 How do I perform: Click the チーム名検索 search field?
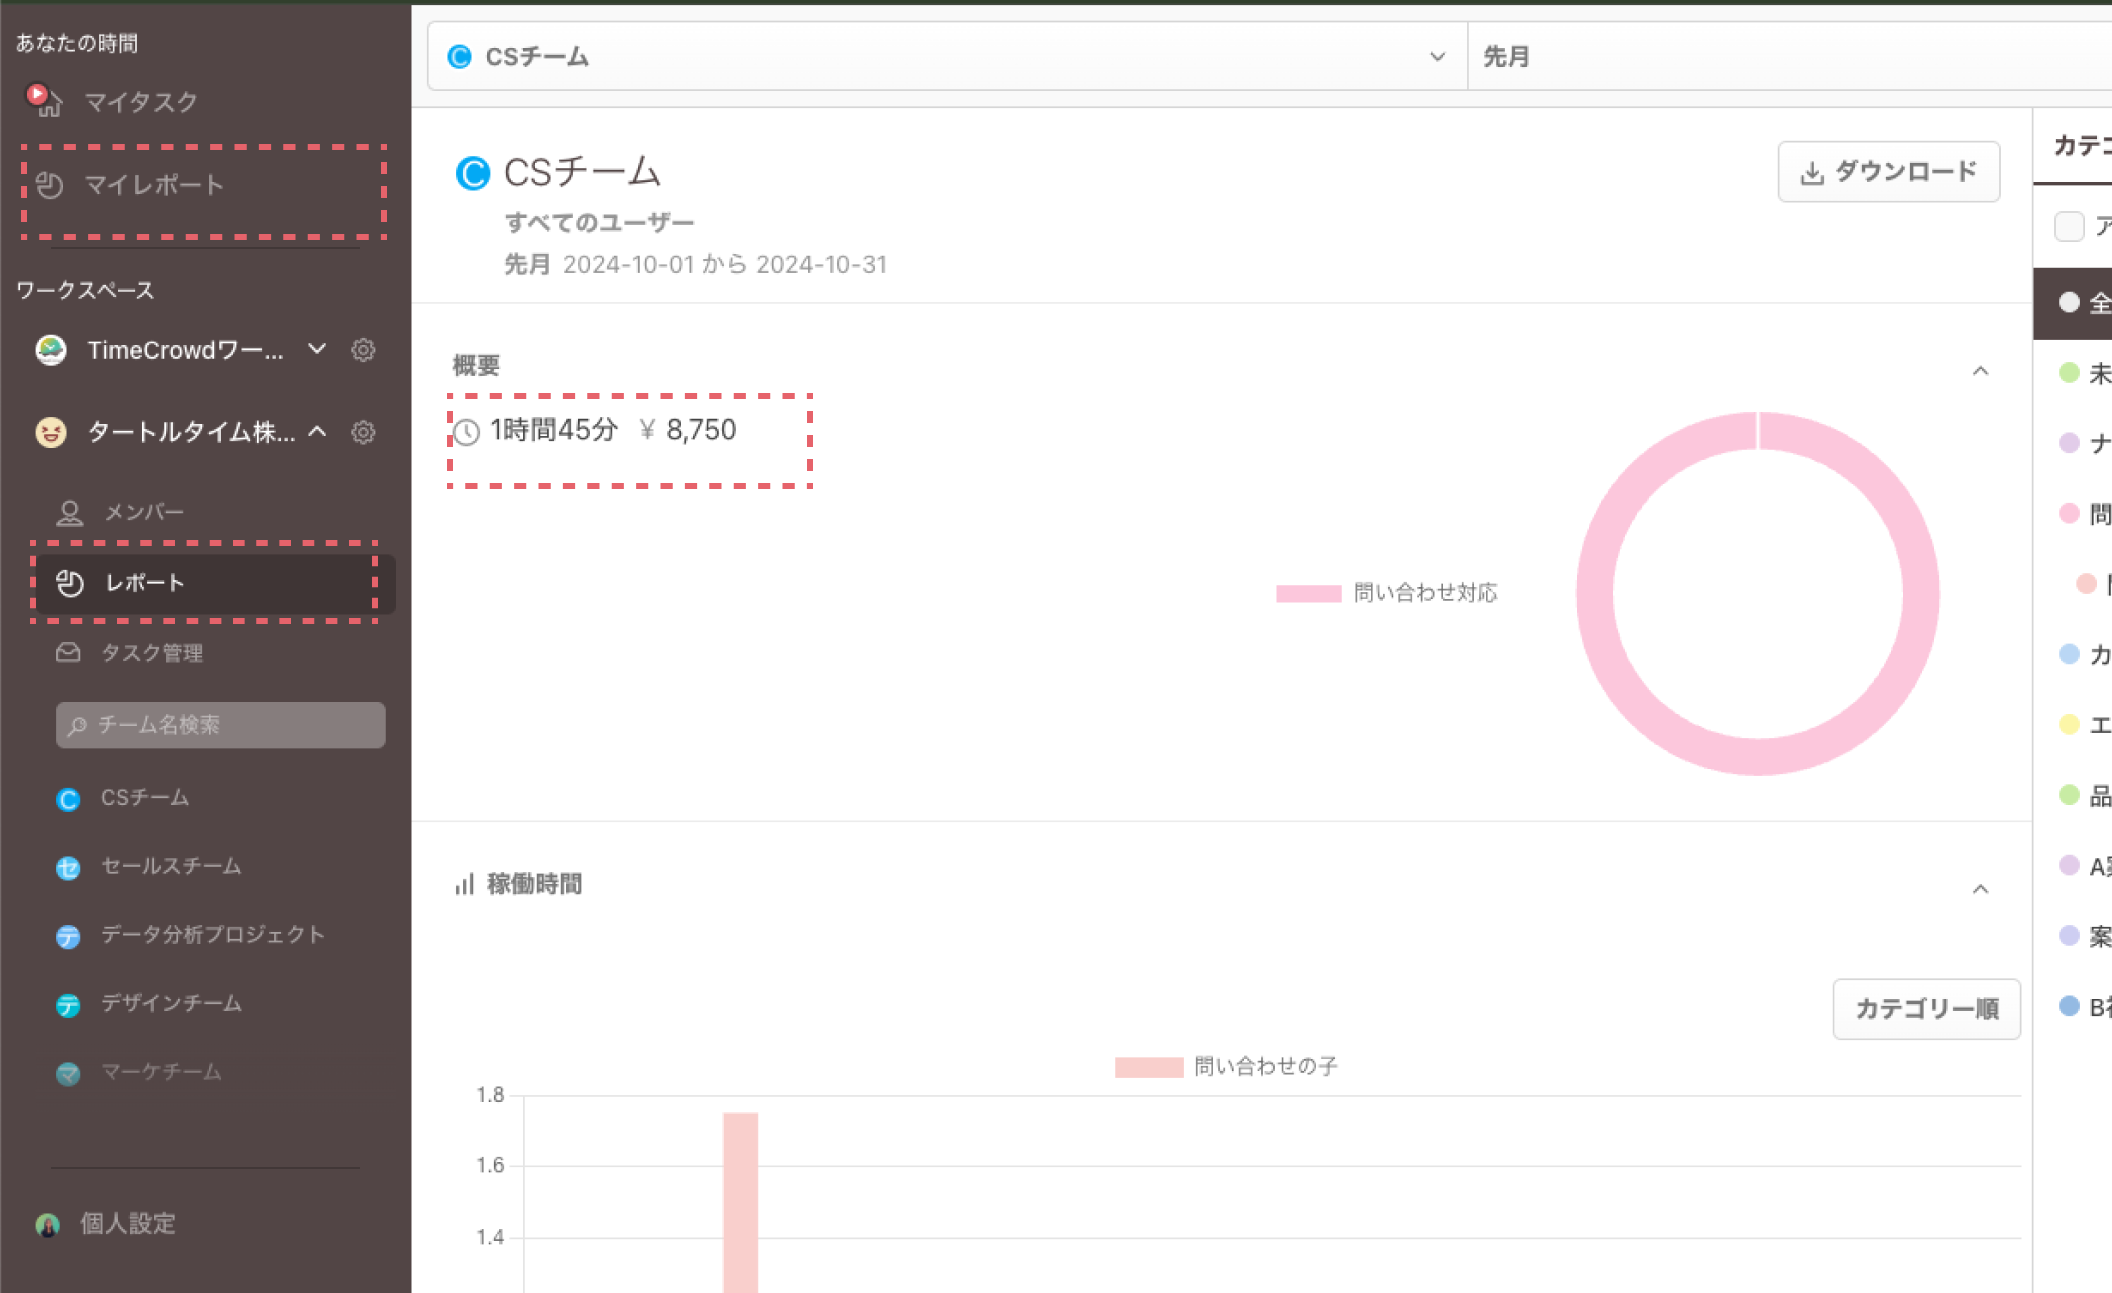pyautogui.click(x=220, y=725)
